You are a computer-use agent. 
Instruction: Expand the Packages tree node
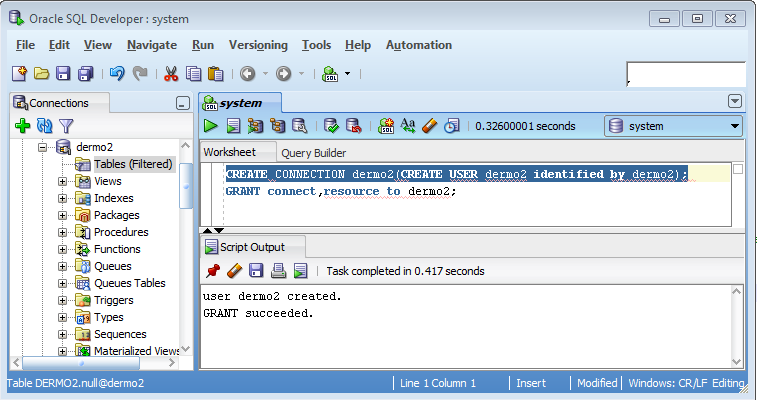pyautogui.click(x=62, y=215)
